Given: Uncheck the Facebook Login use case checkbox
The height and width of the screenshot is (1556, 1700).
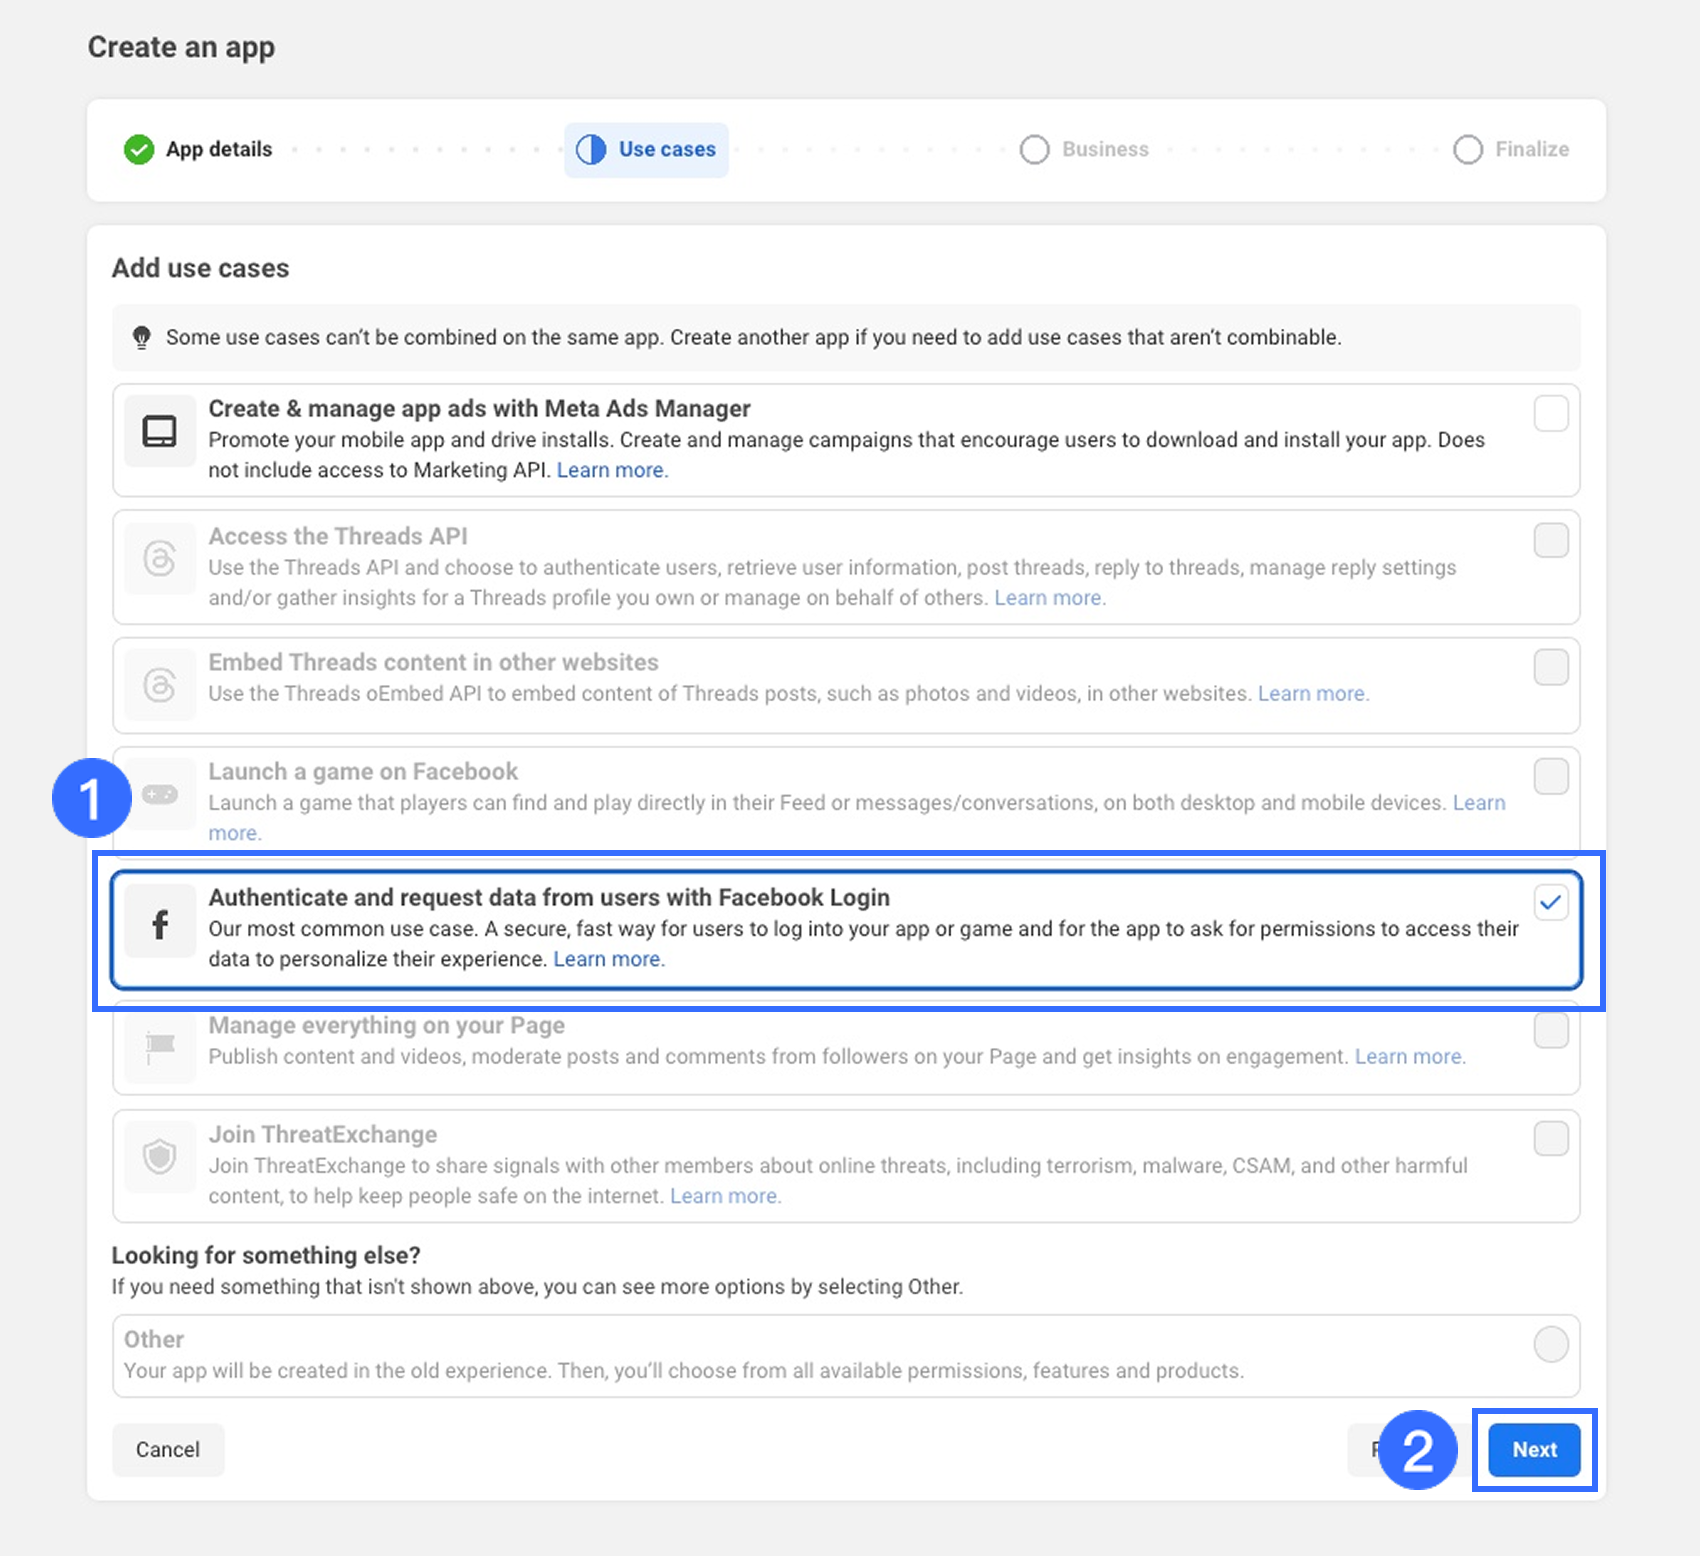Looking at the screenshot, I should tap(1551, 903).
